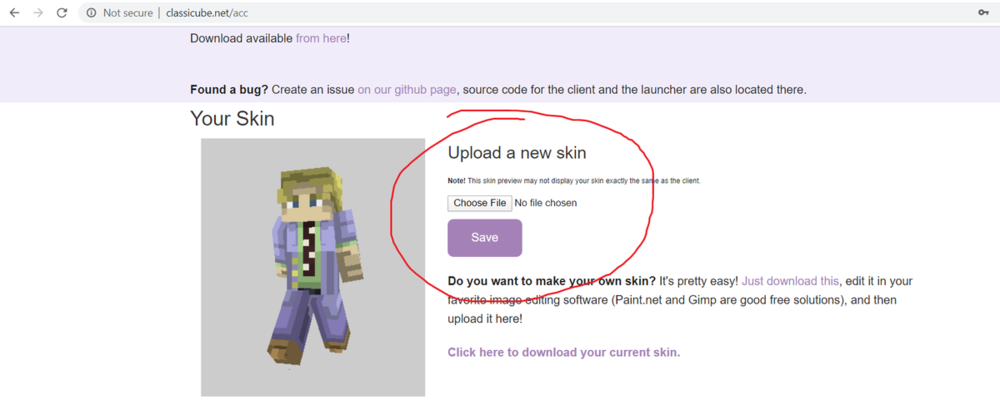
Task: Click the 'Upload a new skin' heading
Action: [x=517, y=153]
